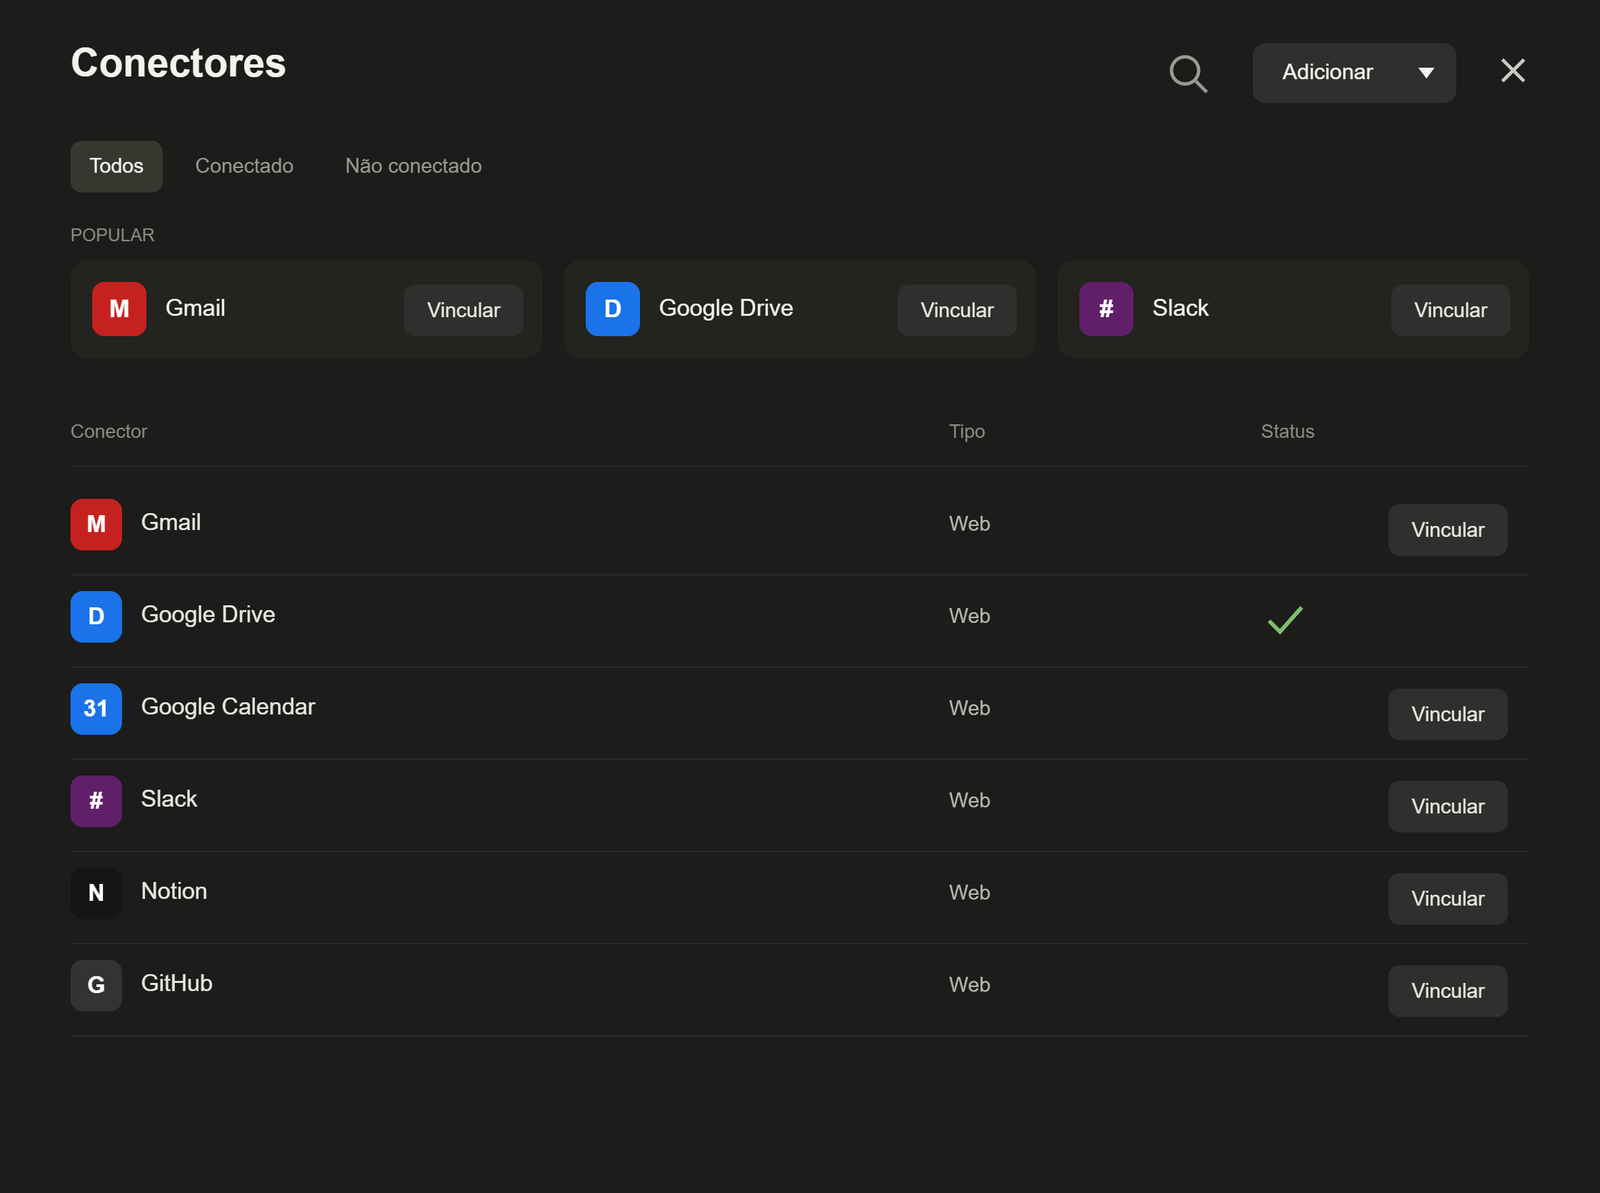Click Vincular on the Popular Gmail card
The width and height of the screenshot is (1600, 1193).
pyautogui.click(x=463, y=310)
